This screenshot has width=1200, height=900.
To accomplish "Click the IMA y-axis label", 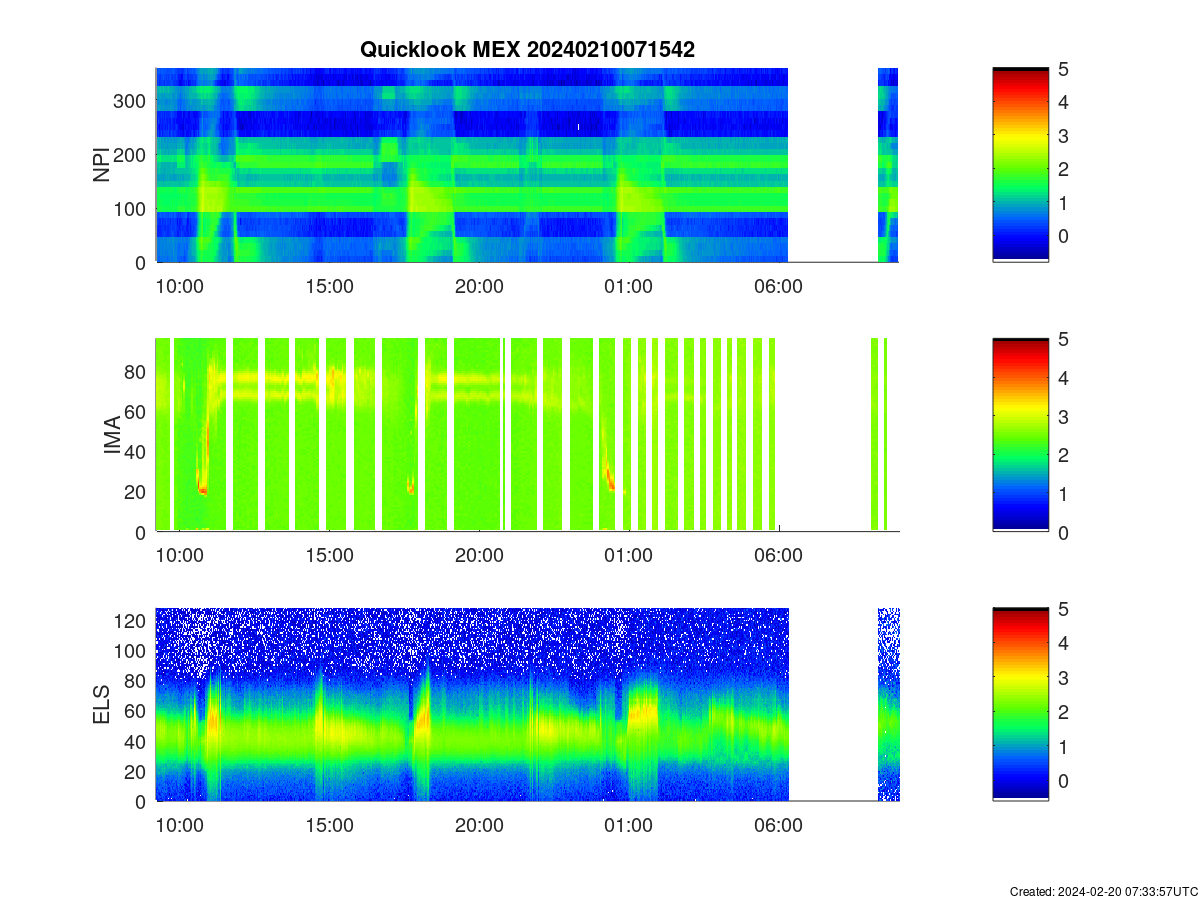I will click(113, 436).
